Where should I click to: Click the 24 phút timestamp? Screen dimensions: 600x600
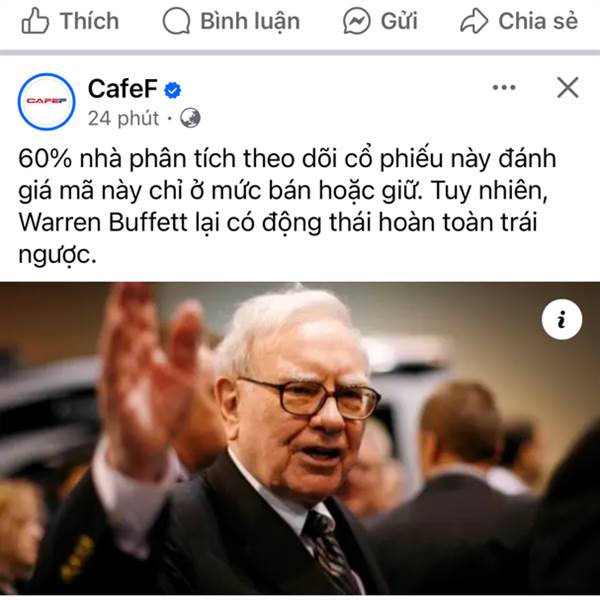[123, 118]
